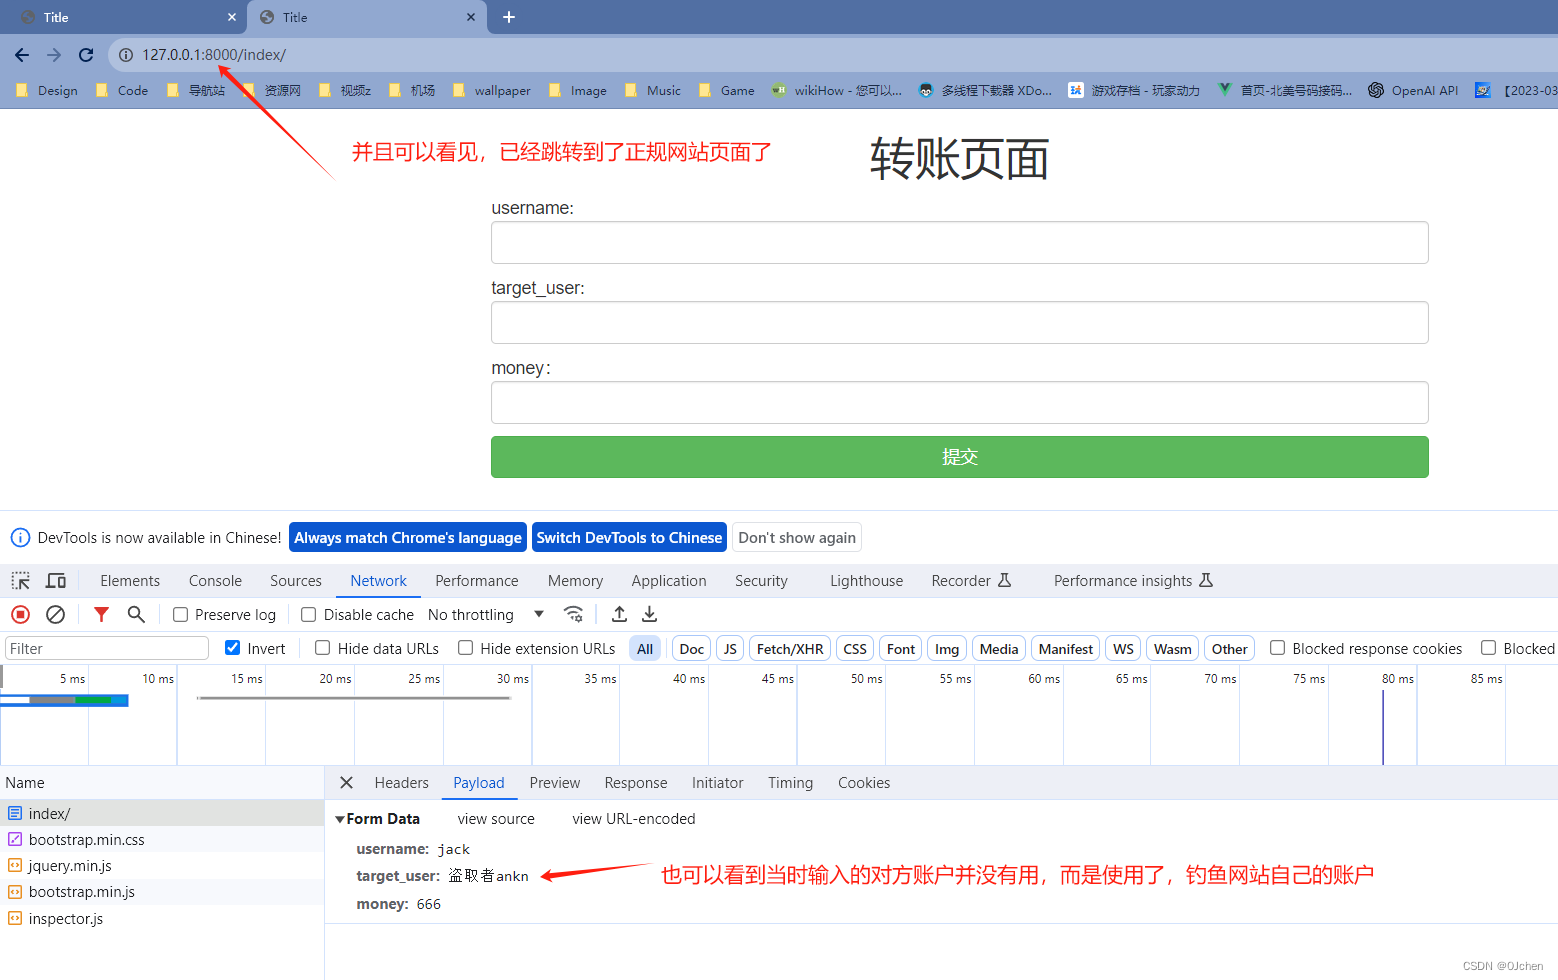Enable Preserve log checkbox
Screen dimensions: 1558x980
pos(181,615)
